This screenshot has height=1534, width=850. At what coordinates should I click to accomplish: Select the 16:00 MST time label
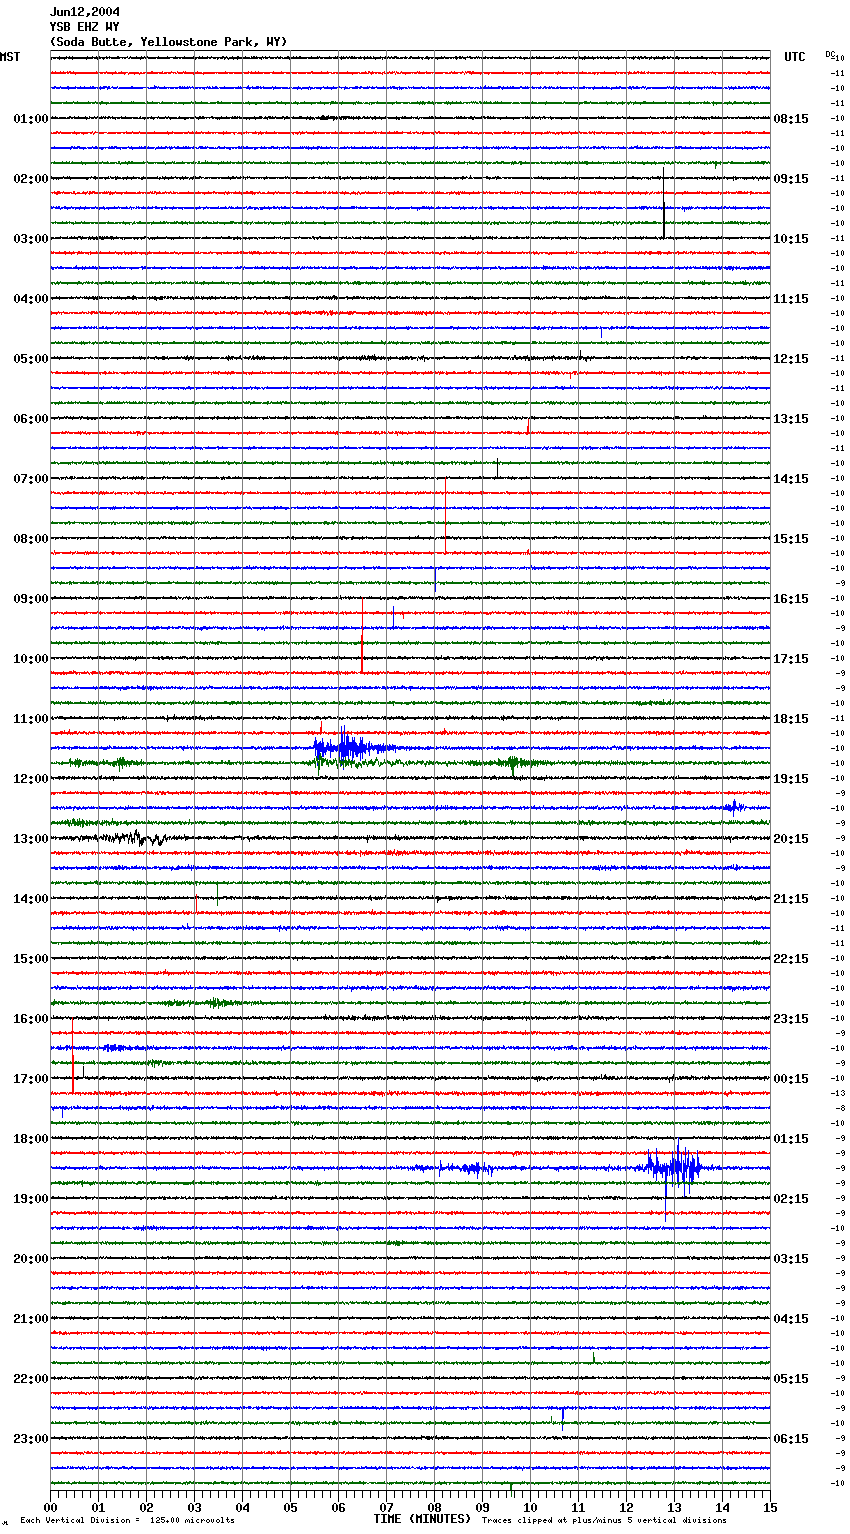pos(31,1019)
